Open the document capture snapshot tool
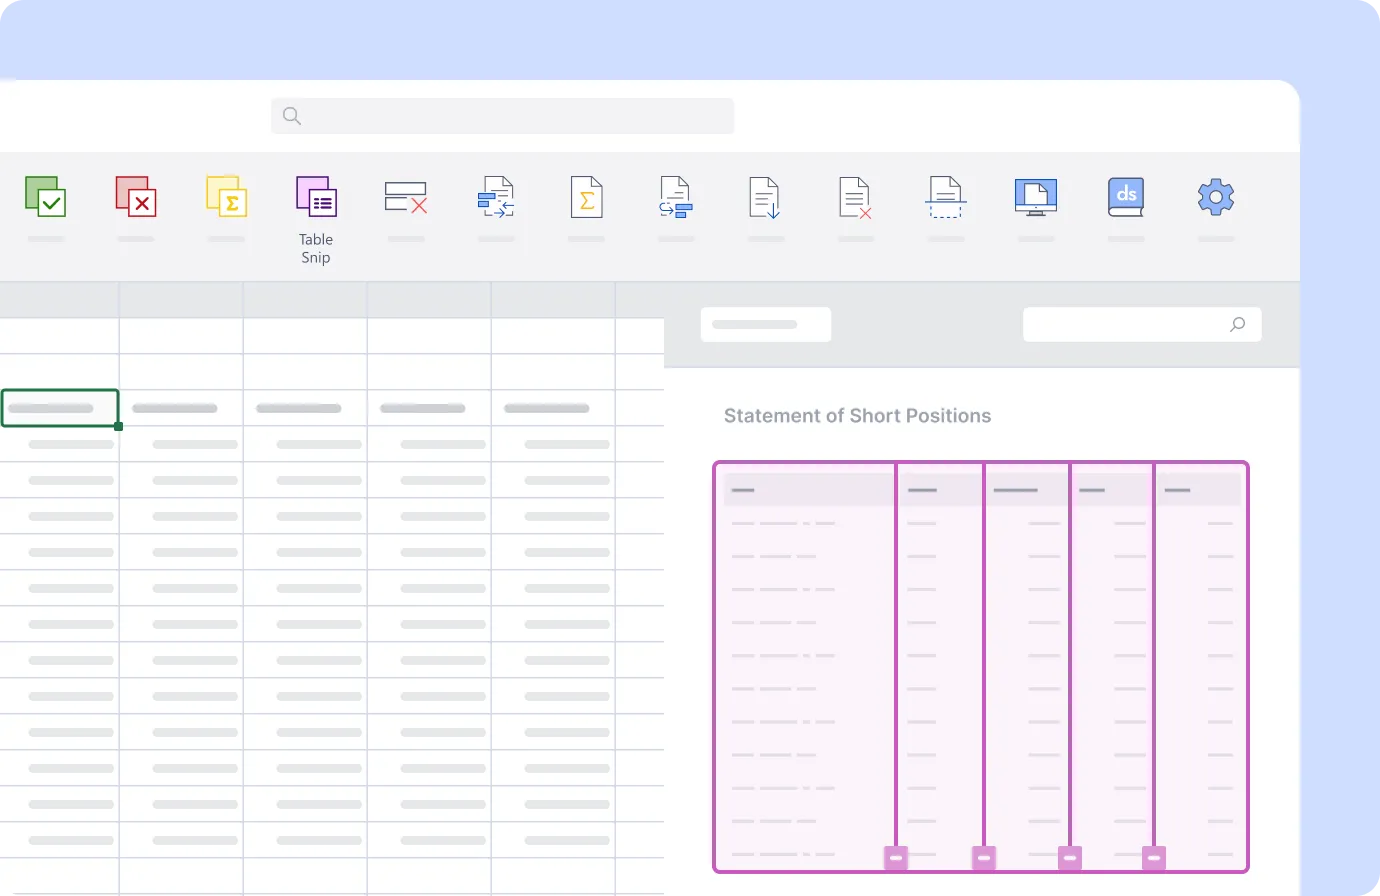Image resolution: width=1380 pixels, height=896 pixels. click(945, 197)
